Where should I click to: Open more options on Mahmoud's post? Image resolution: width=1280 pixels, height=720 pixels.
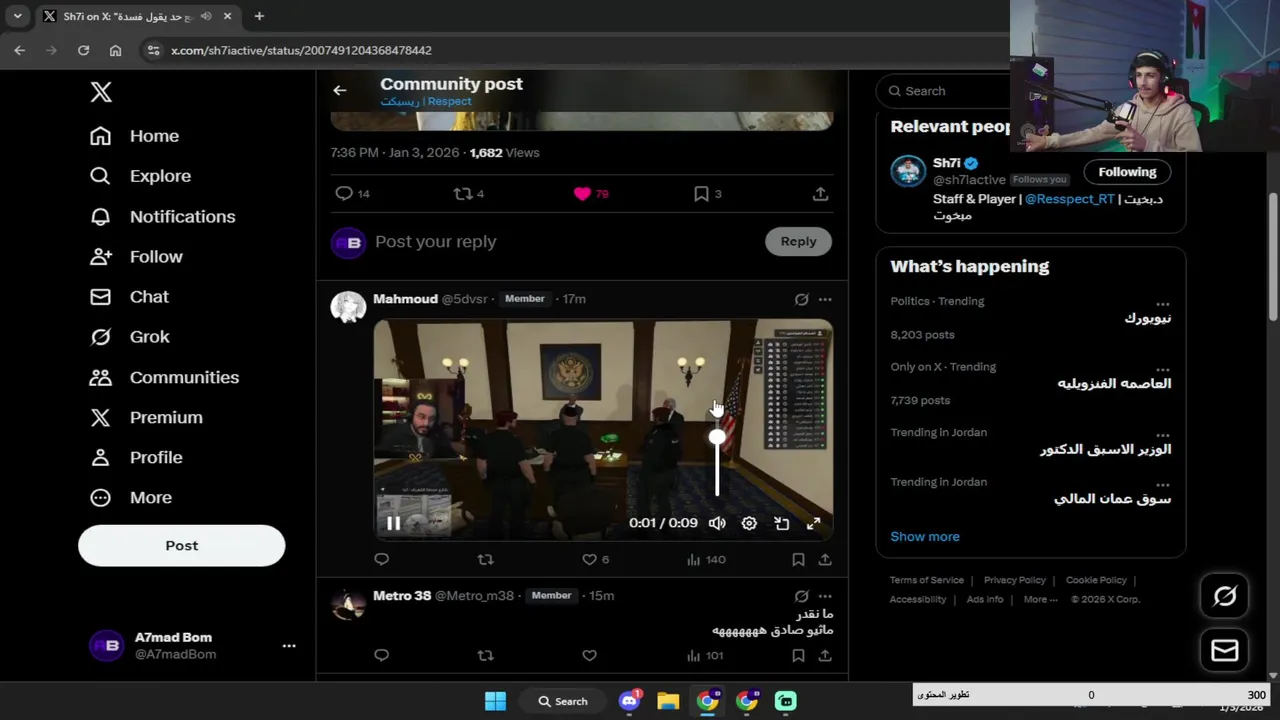825,299
